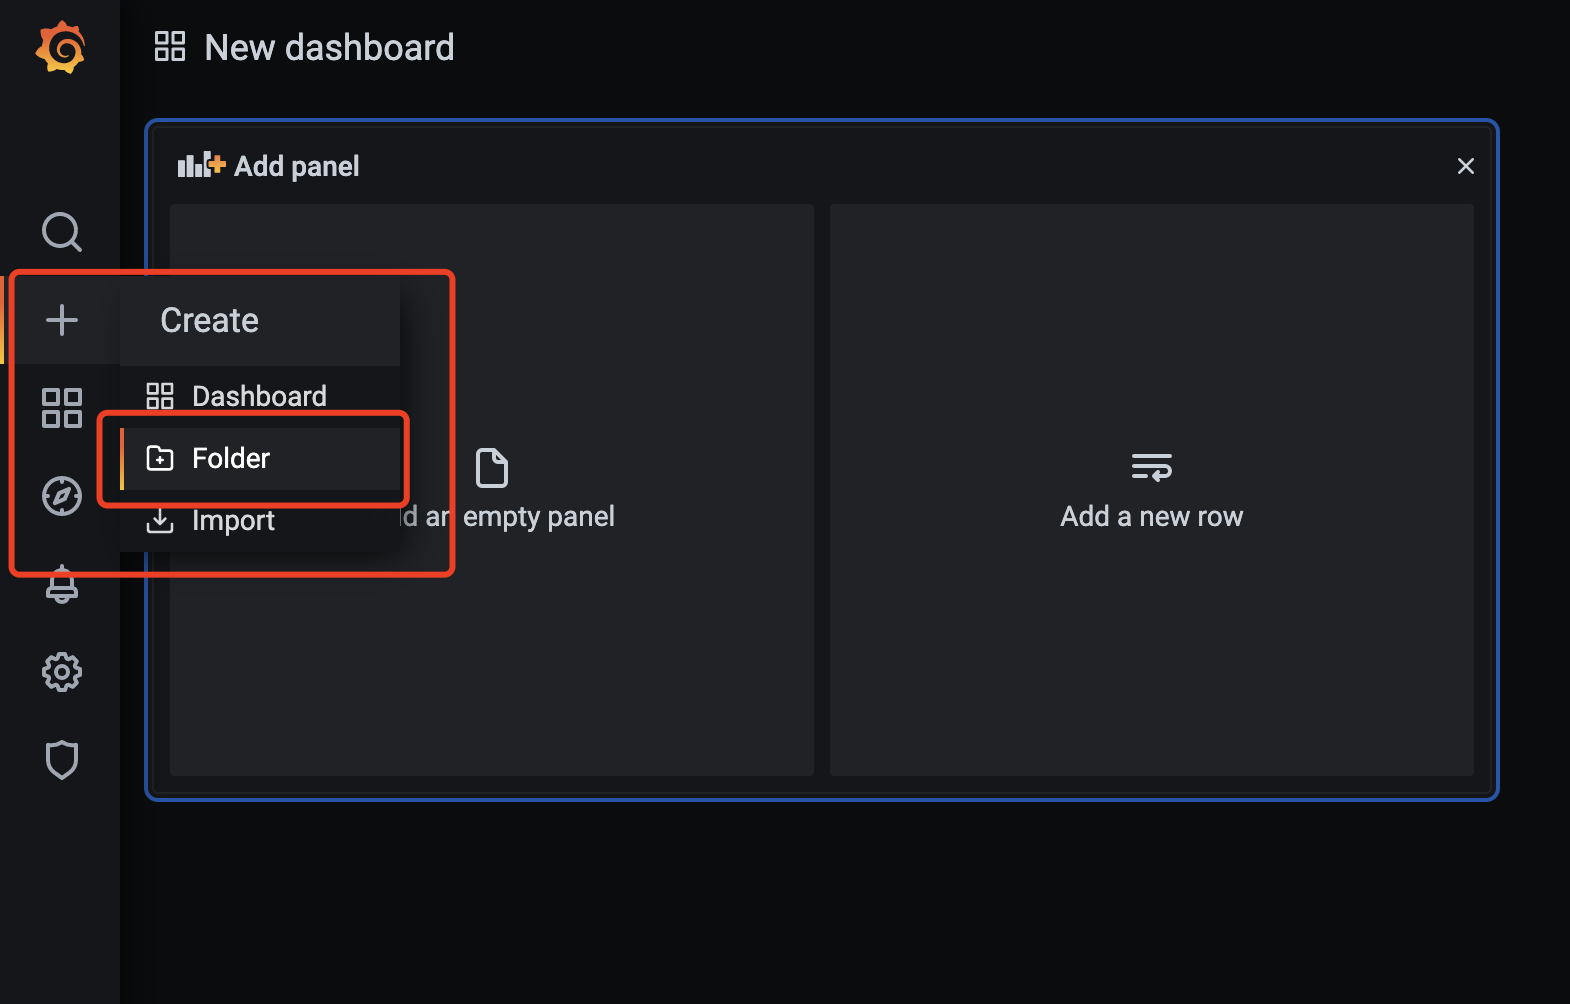Click the New dashboard title
The image size is (1570, 1004).
pyautogui.click(x=329, y=47)
